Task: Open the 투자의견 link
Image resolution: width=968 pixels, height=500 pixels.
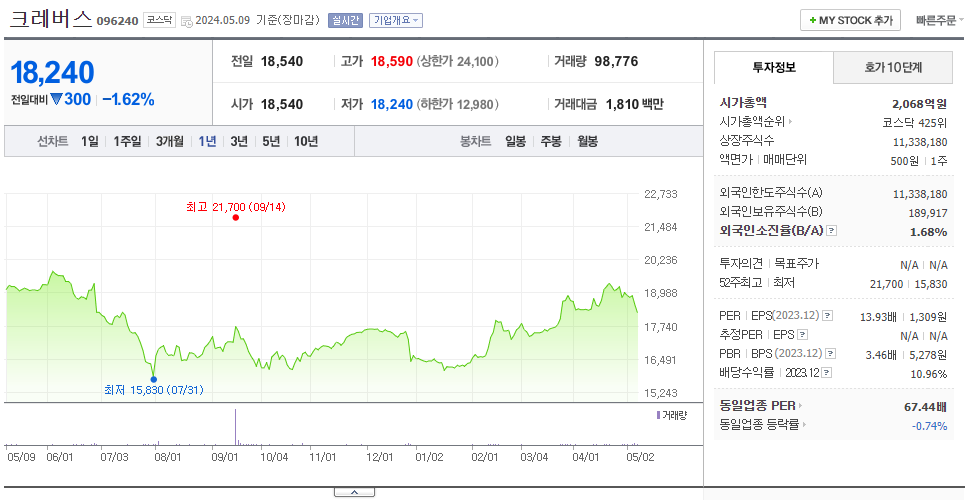Action: point(741,264)
